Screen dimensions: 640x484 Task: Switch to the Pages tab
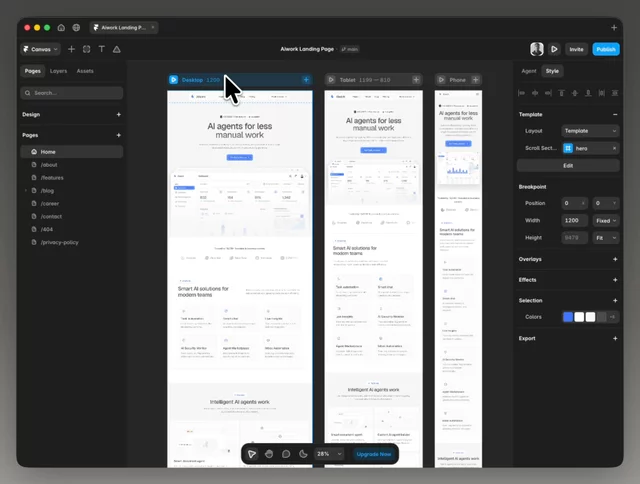33,71
